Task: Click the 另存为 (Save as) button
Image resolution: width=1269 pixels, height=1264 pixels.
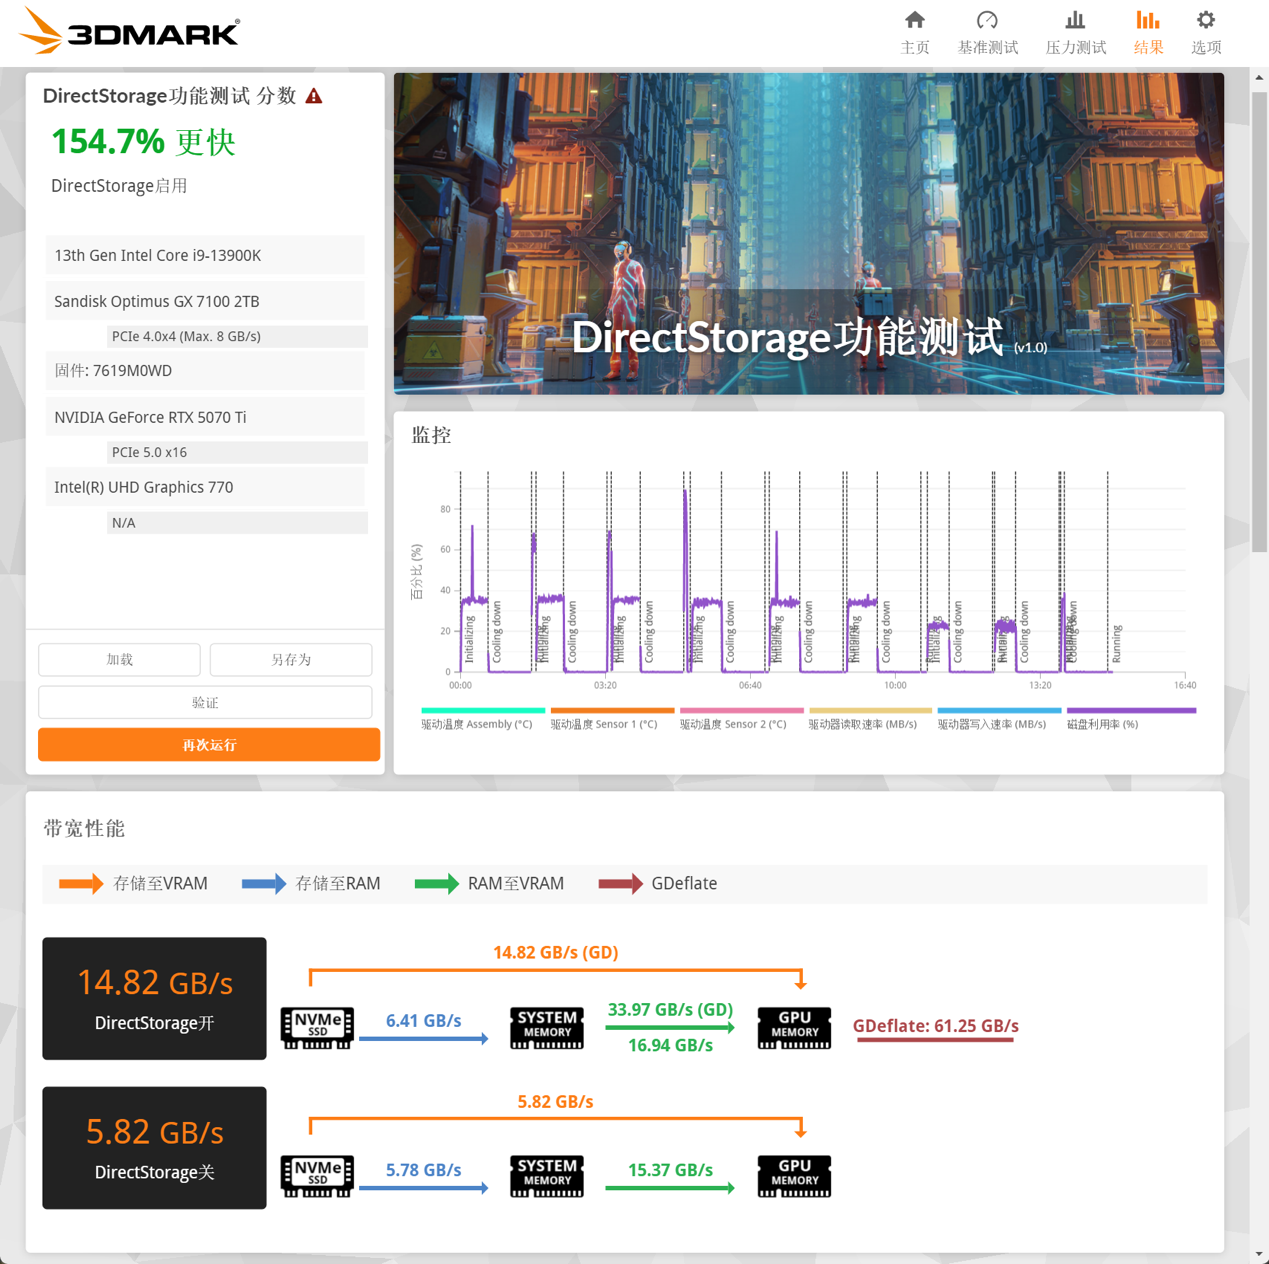Action: (291, 660)
